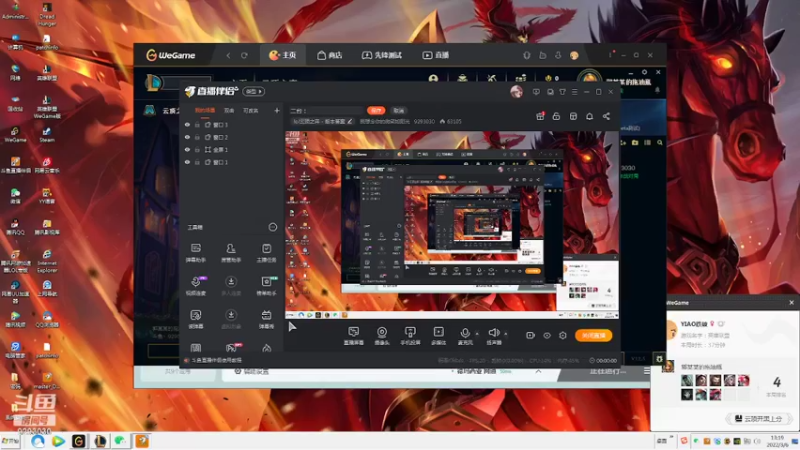Select the 全屏1 source row

pos(232,149)
